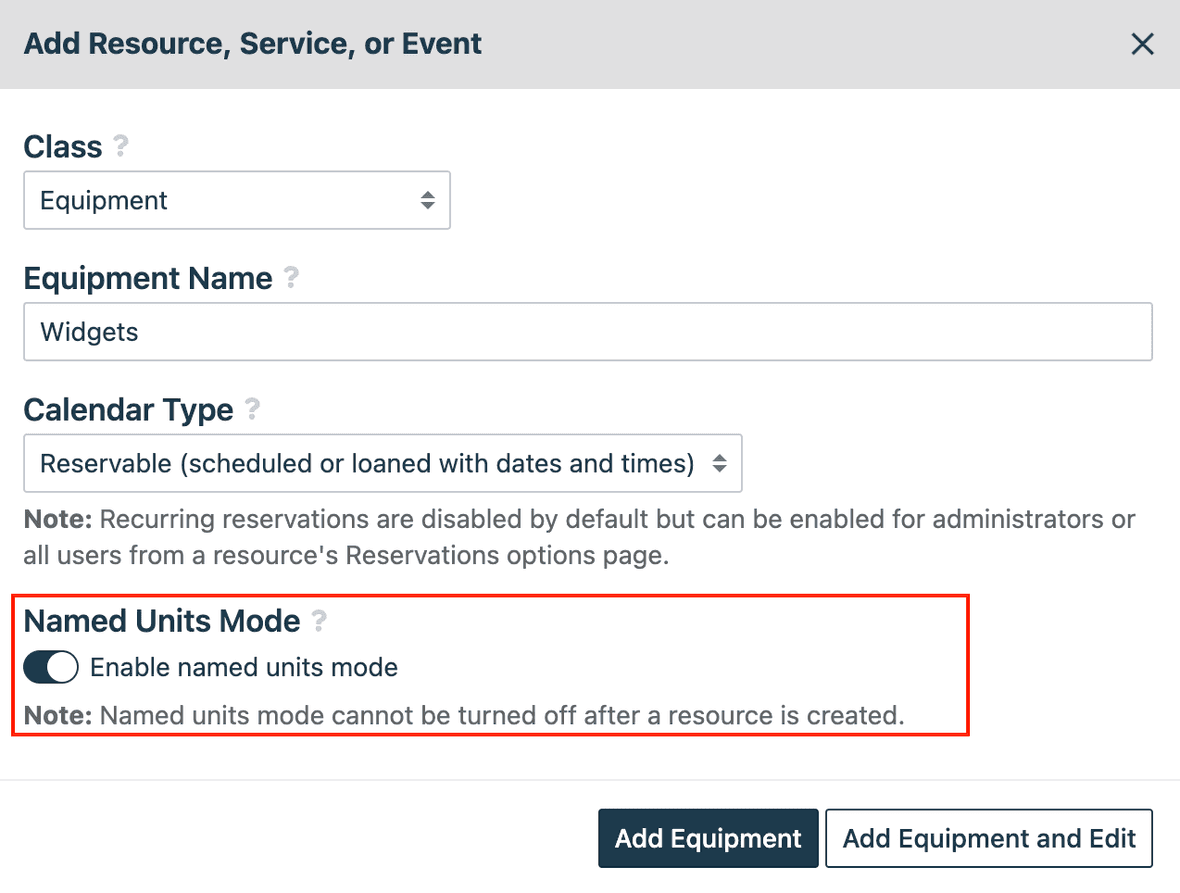Click the "Enable named units mode" label

pyautogui.click(x=244, y=667)
